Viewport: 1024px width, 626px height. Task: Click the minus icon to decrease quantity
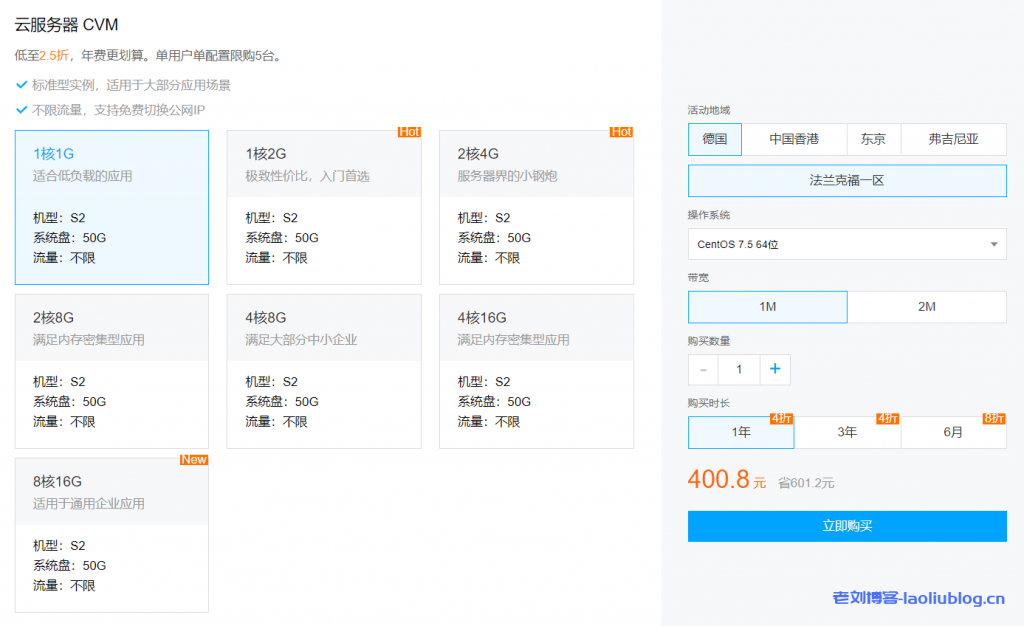click(703, 369)
